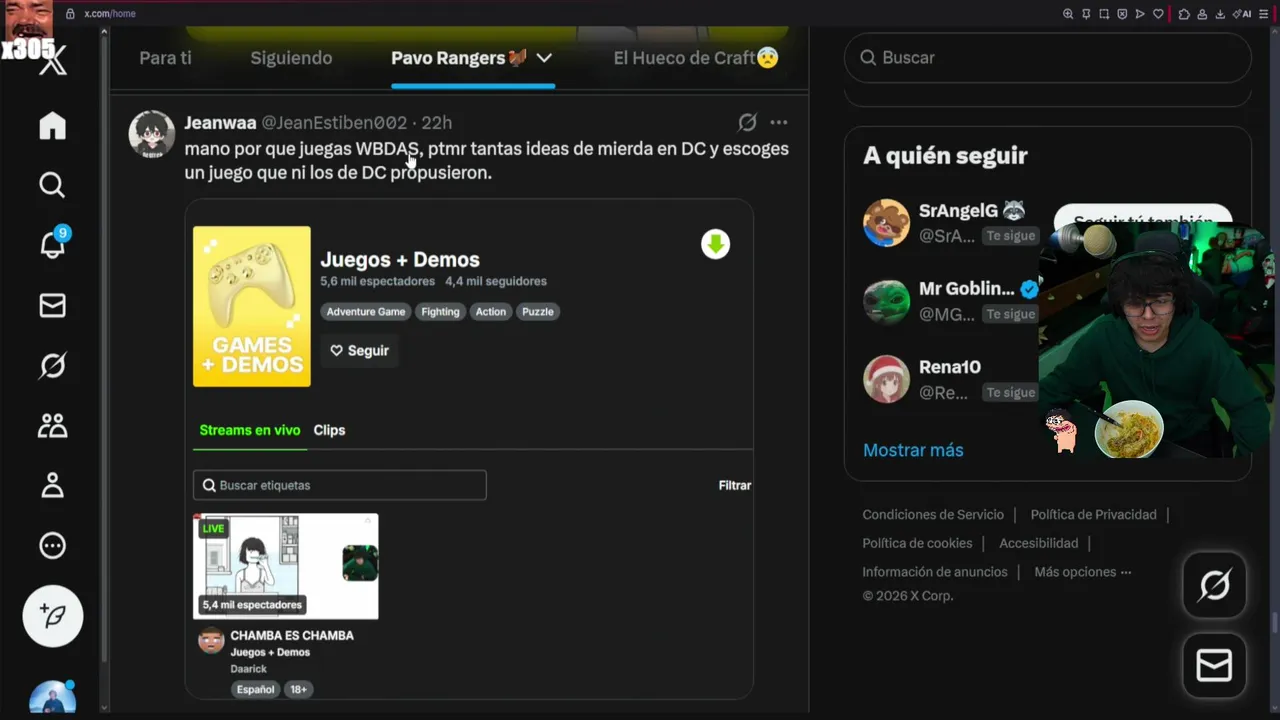This screenshot has height=720, width=1280.
Task: Select the Streams en vivo tab
Action: 250,430
